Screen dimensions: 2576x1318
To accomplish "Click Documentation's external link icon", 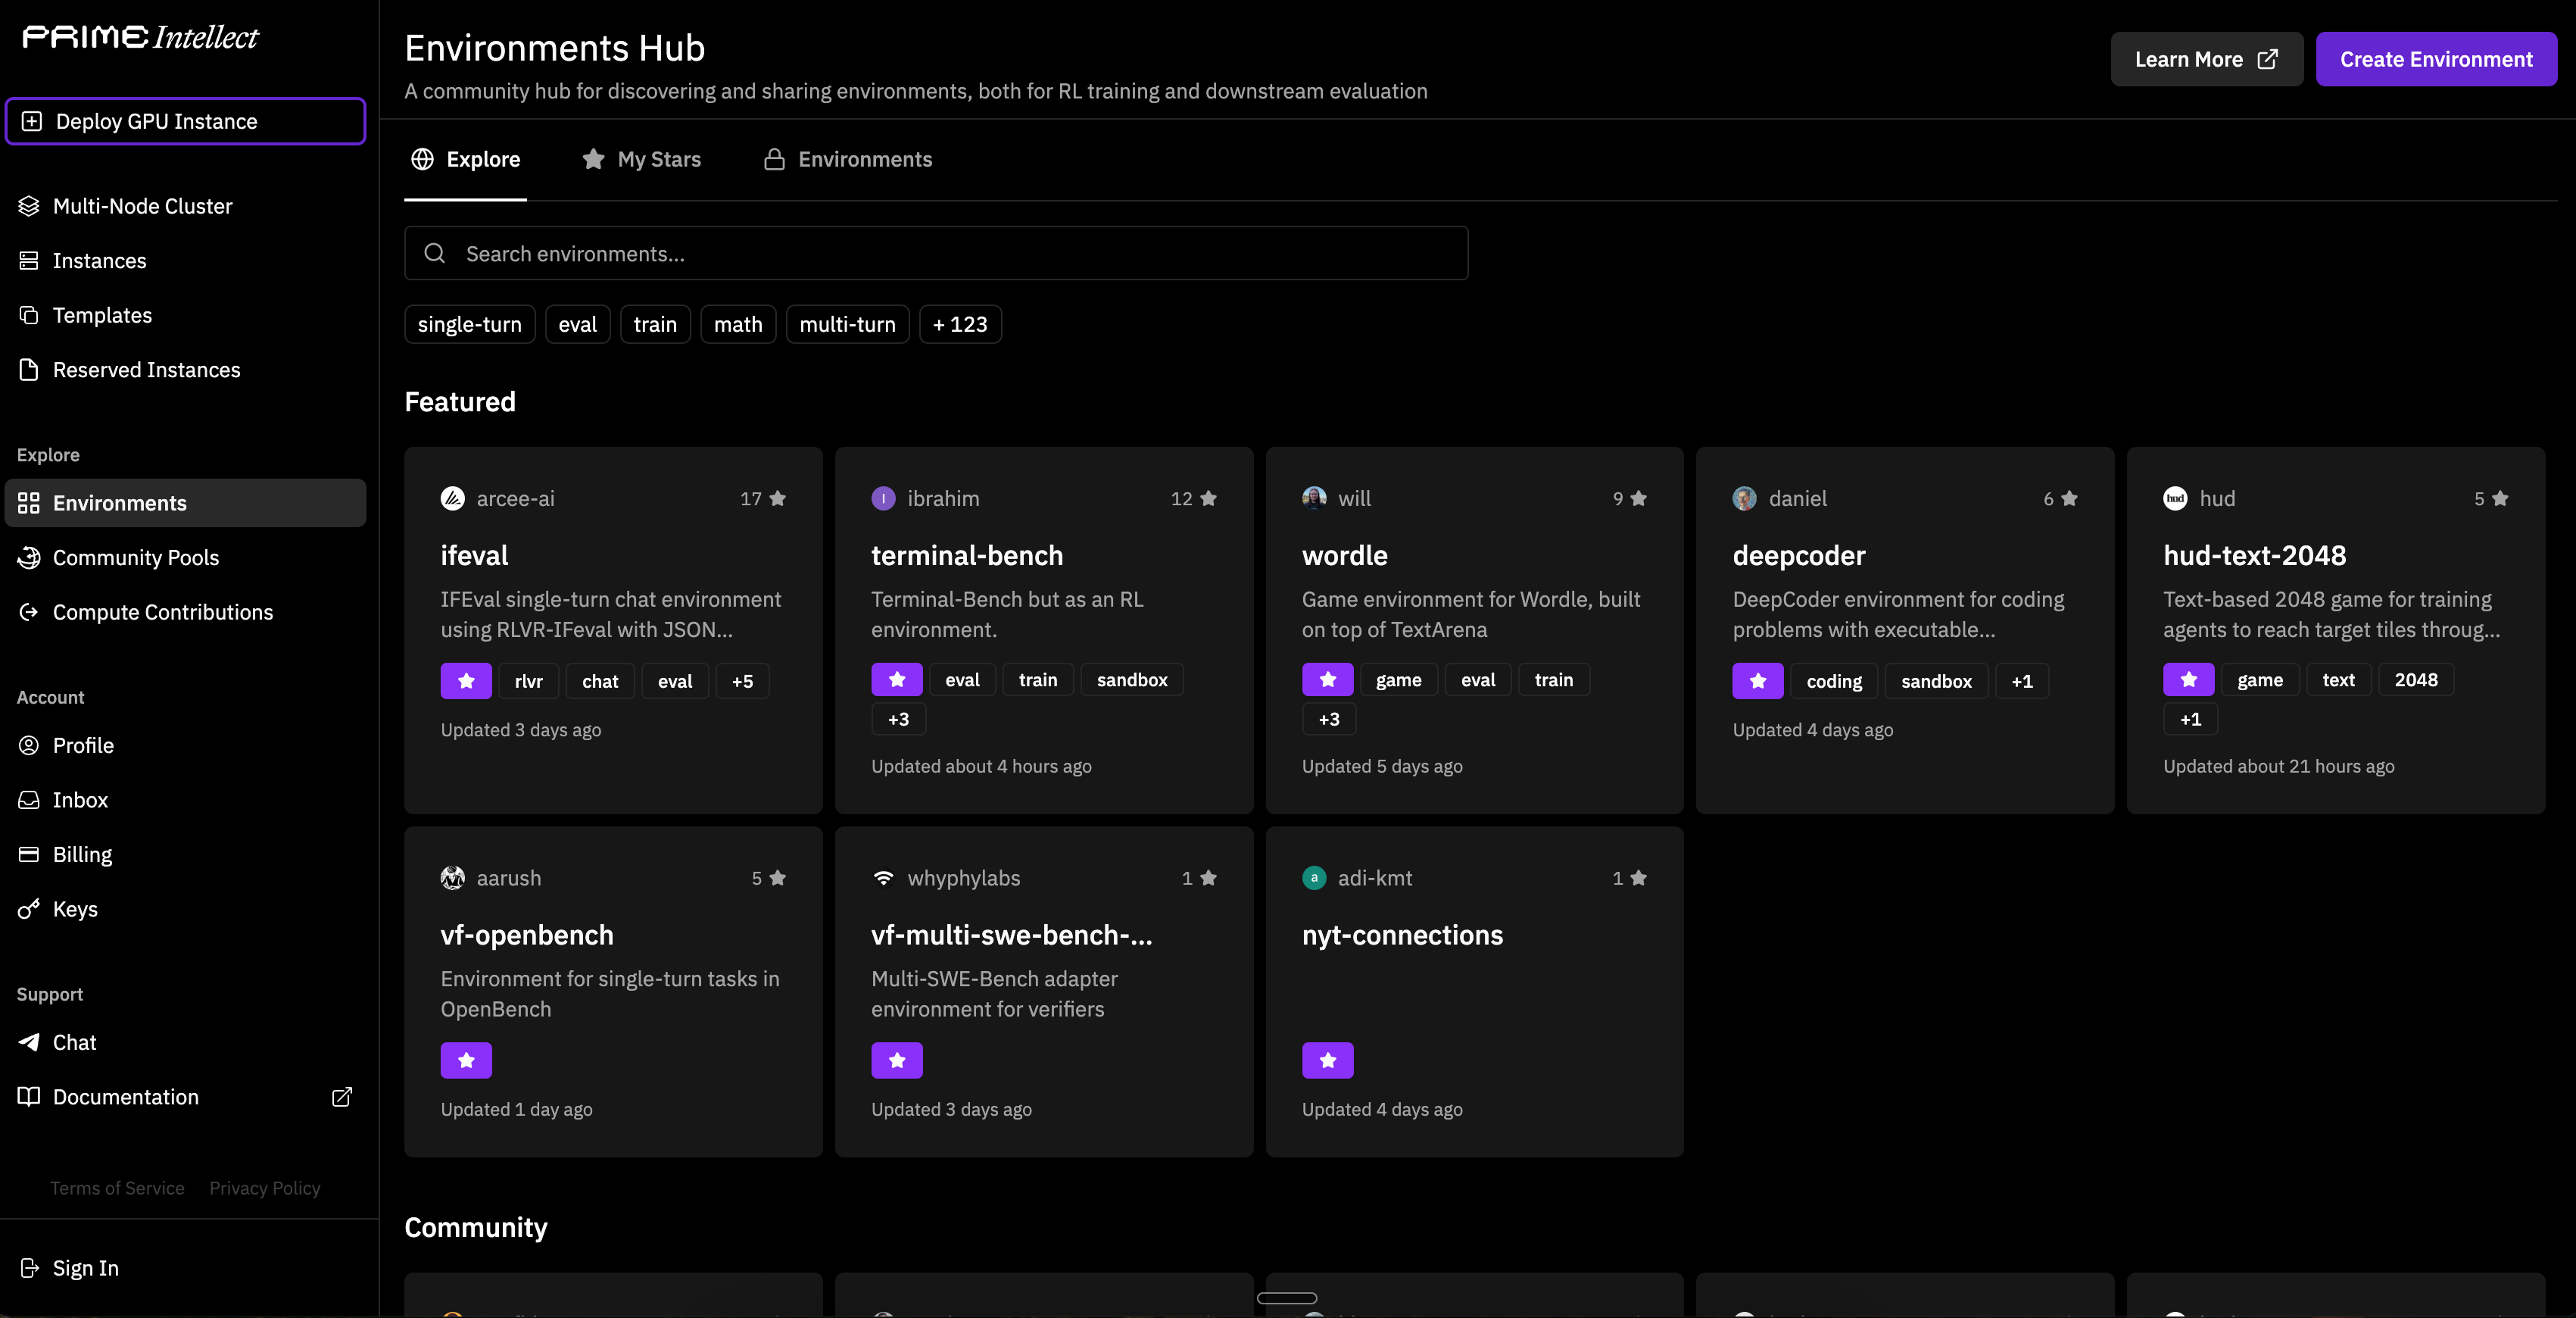I will [342, 1097].
